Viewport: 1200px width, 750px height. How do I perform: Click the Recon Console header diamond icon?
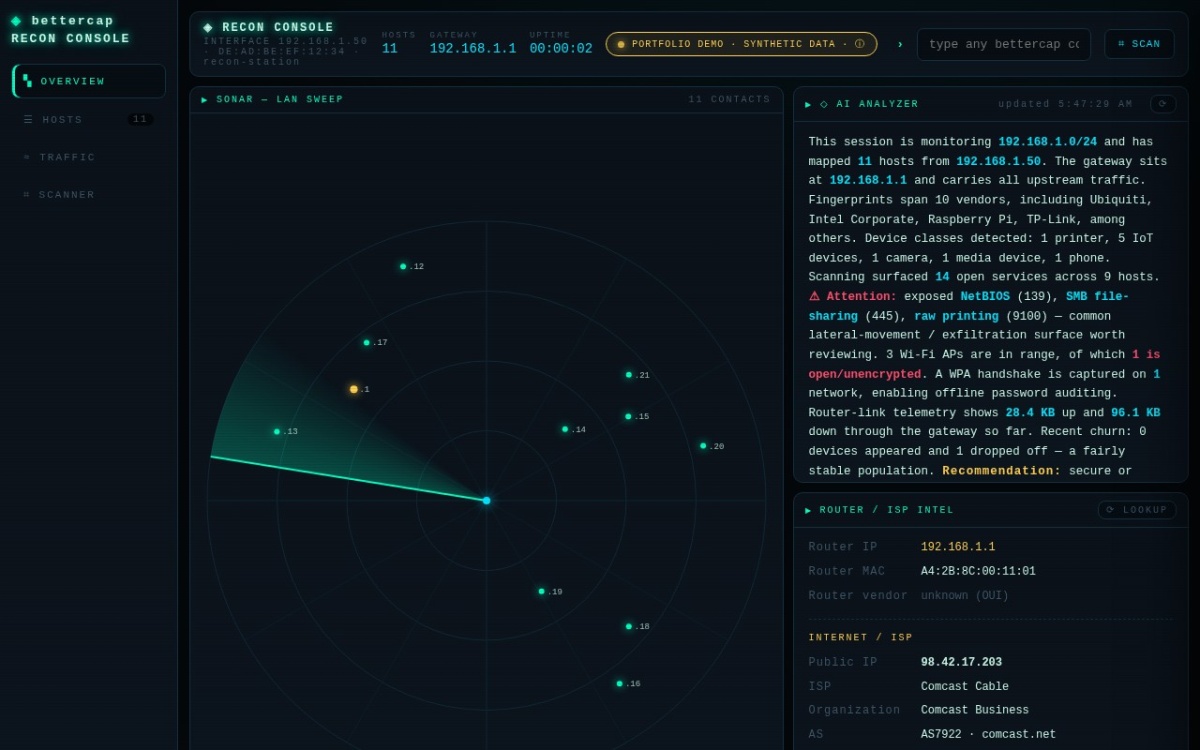click(208, 28)
